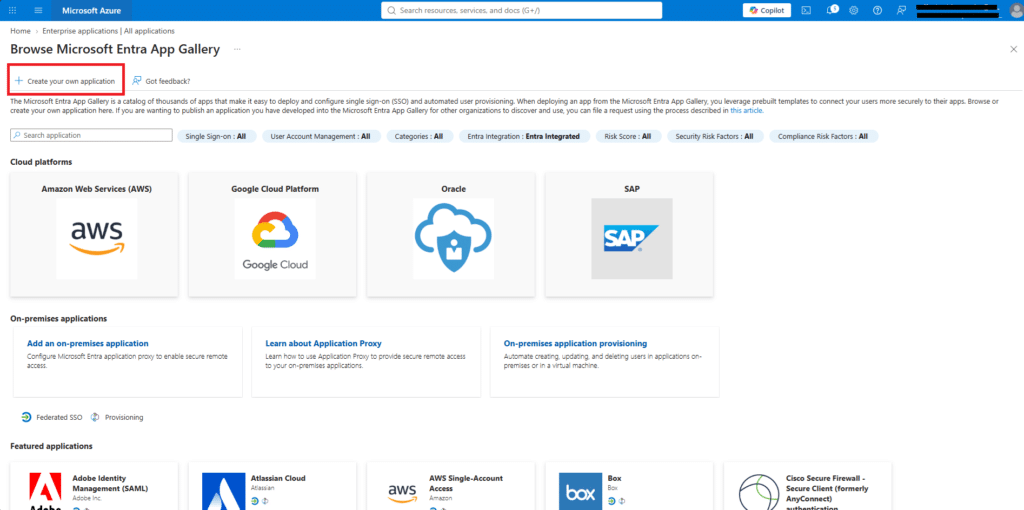1024x510 pixels.
Task: Open Entra Integration filter
Action: (523, 136)
